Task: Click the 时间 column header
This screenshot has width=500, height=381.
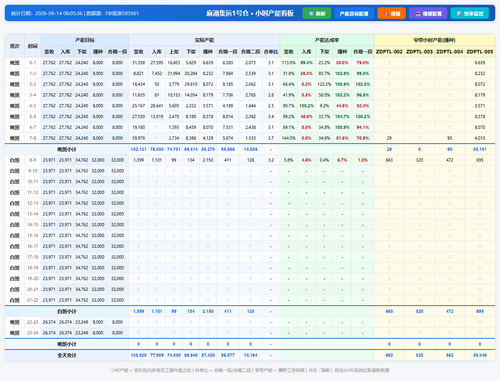Action: click(x=33, y=46)
